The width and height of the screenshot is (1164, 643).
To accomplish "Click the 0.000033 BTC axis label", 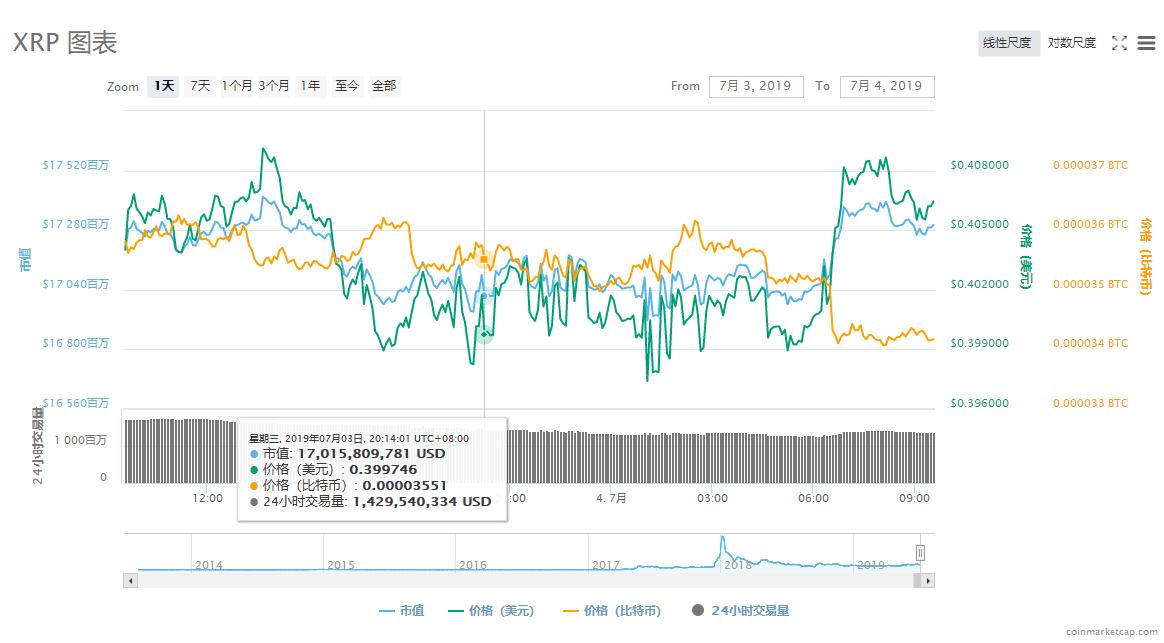I will point(1090,403).
